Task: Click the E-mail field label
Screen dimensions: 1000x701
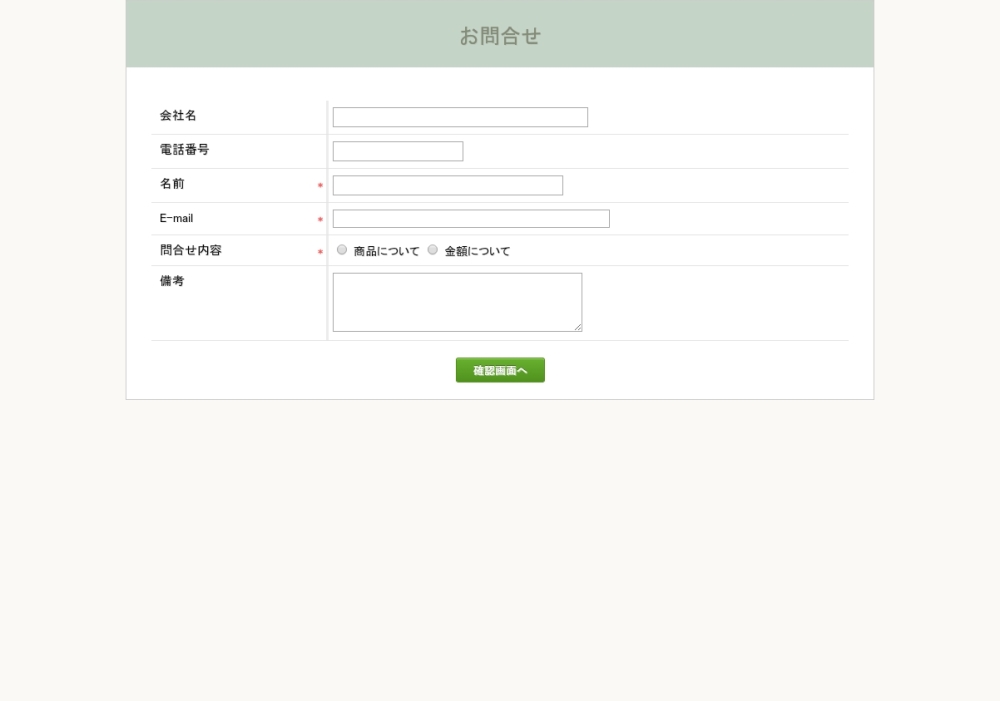Action: pyautogui.click(x=176, y=218)
